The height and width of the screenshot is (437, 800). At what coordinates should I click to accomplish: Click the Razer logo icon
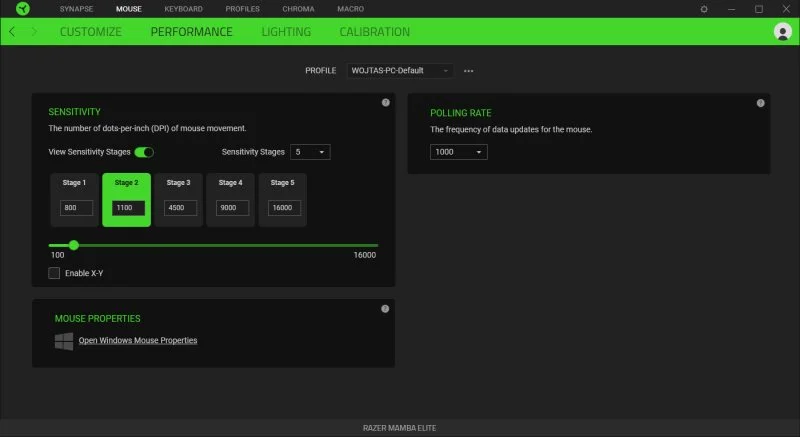tap(23, 8)
